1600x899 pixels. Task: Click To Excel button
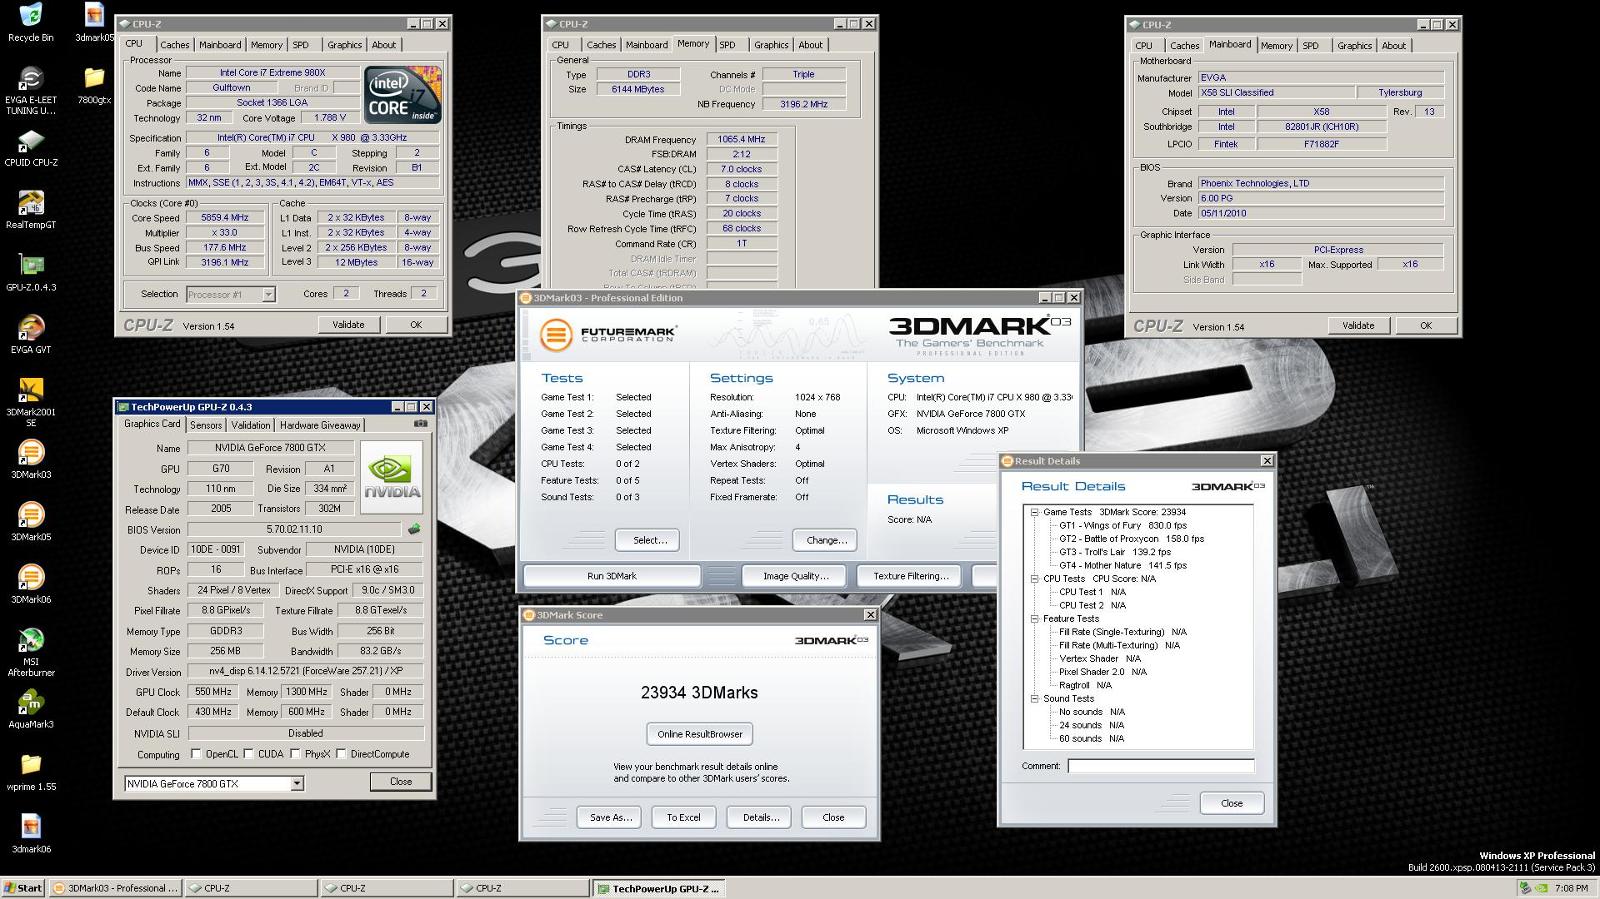pyautogui.click(x=684, y=817)
